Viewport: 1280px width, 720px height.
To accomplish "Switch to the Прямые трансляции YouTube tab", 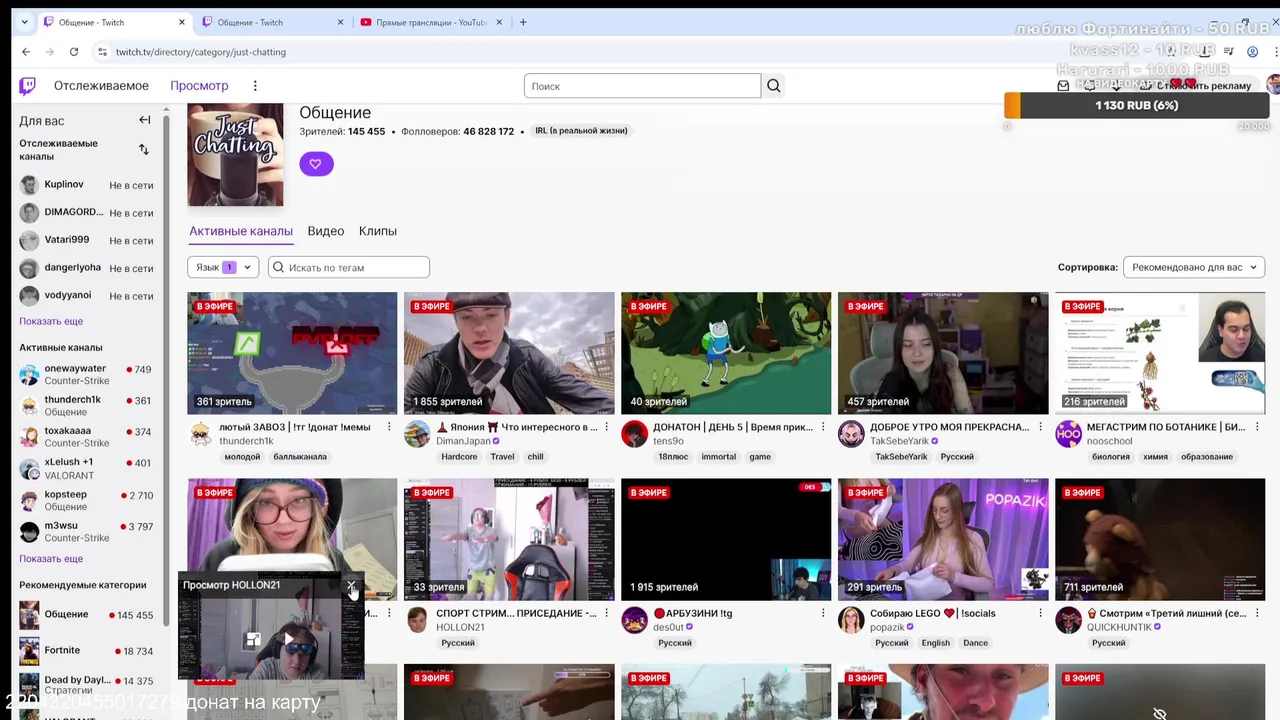I will [431, 22].
